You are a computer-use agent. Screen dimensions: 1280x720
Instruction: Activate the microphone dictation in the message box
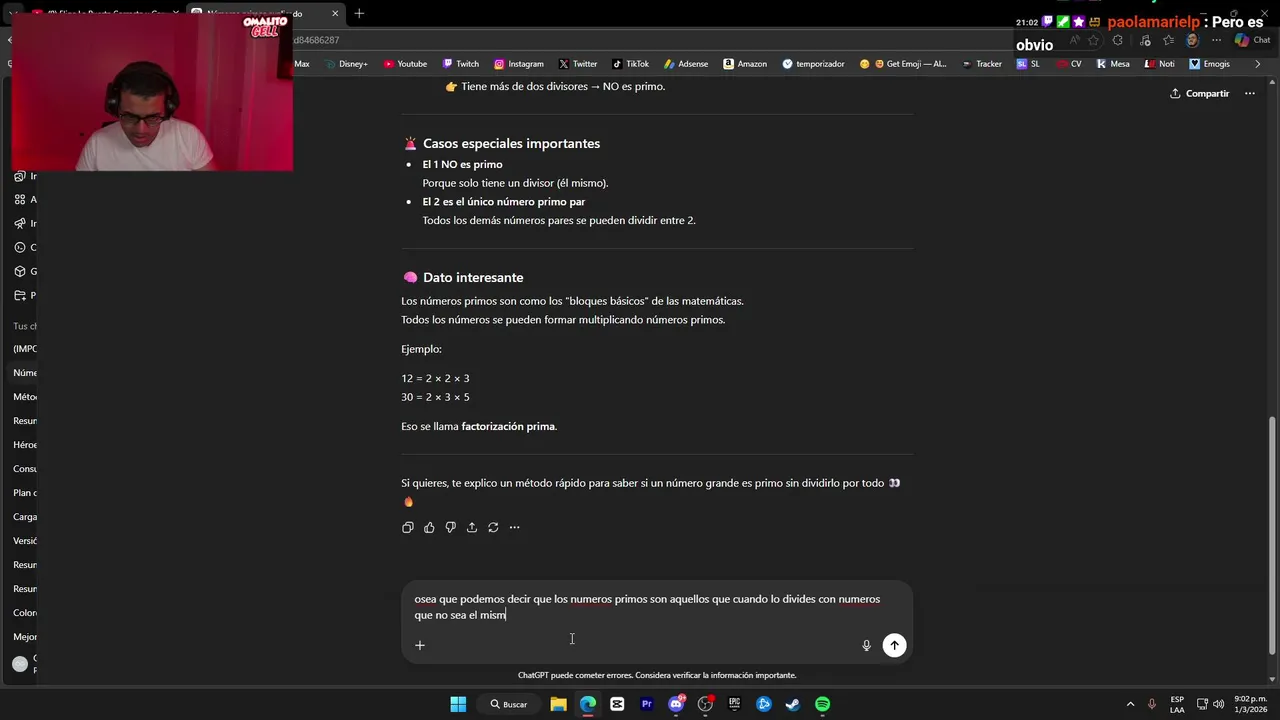click(867, 645)
